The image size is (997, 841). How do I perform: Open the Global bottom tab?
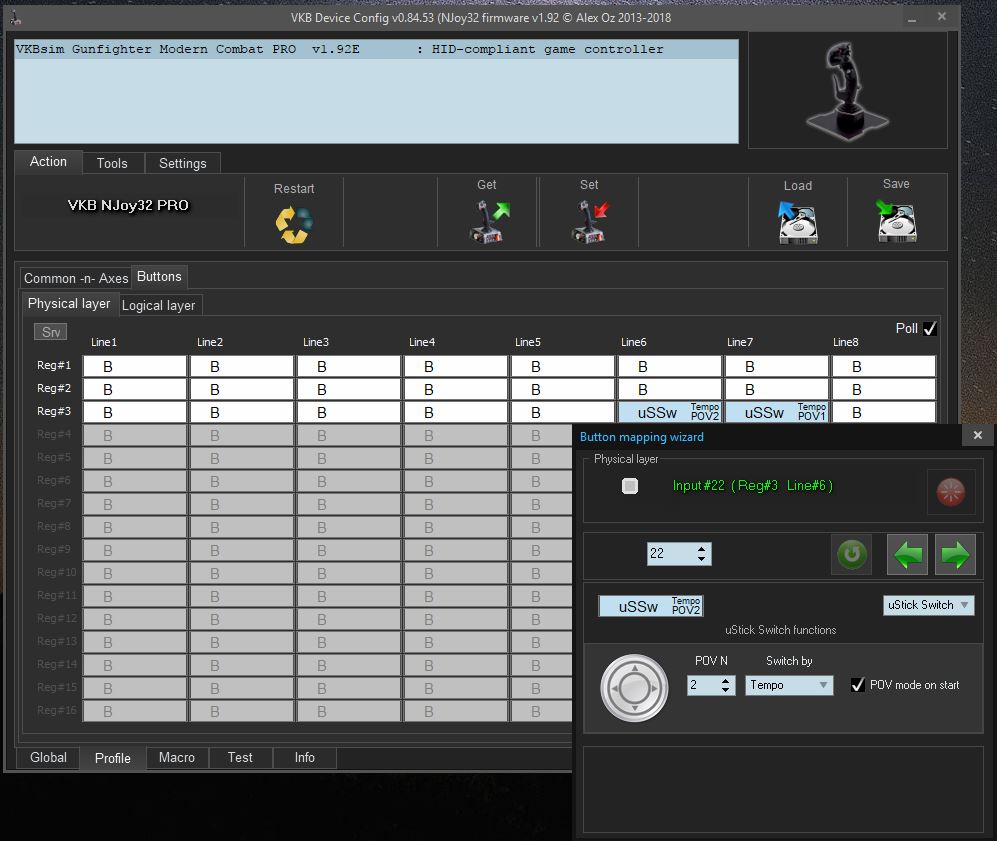(x=48, y=758)
